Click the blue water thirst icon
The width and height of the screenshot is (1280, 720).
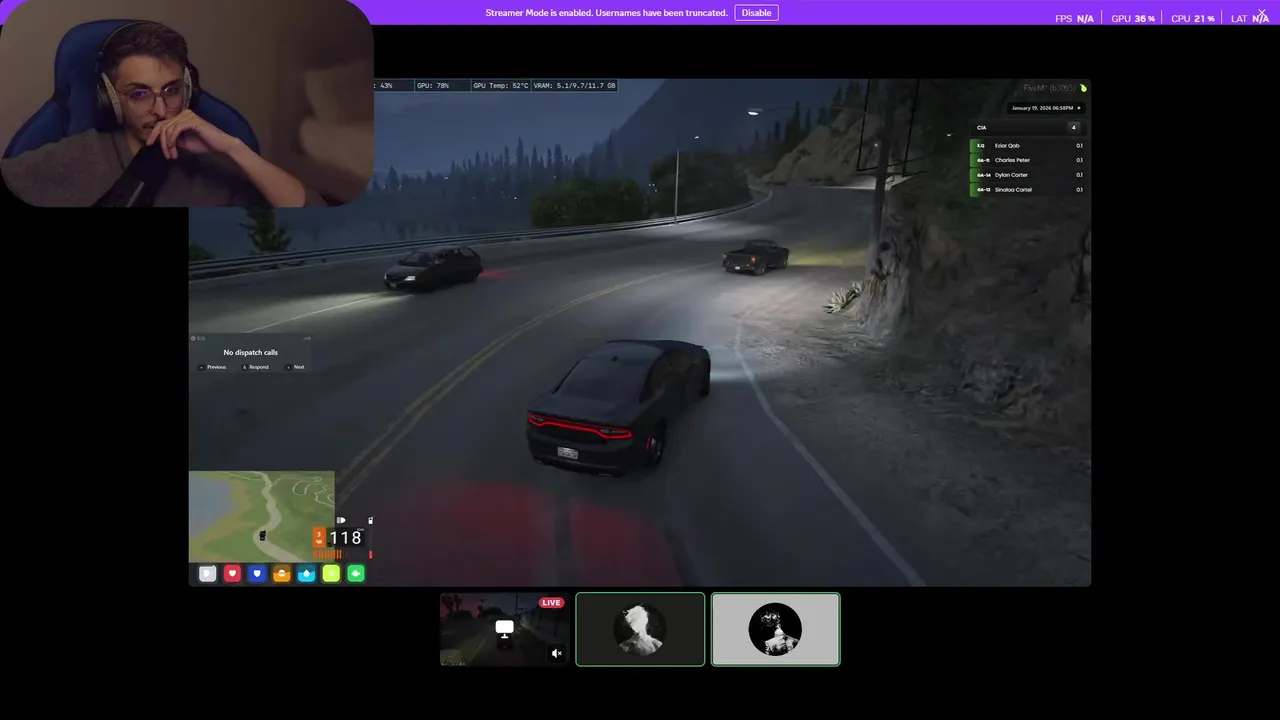[x=307, y=574]
